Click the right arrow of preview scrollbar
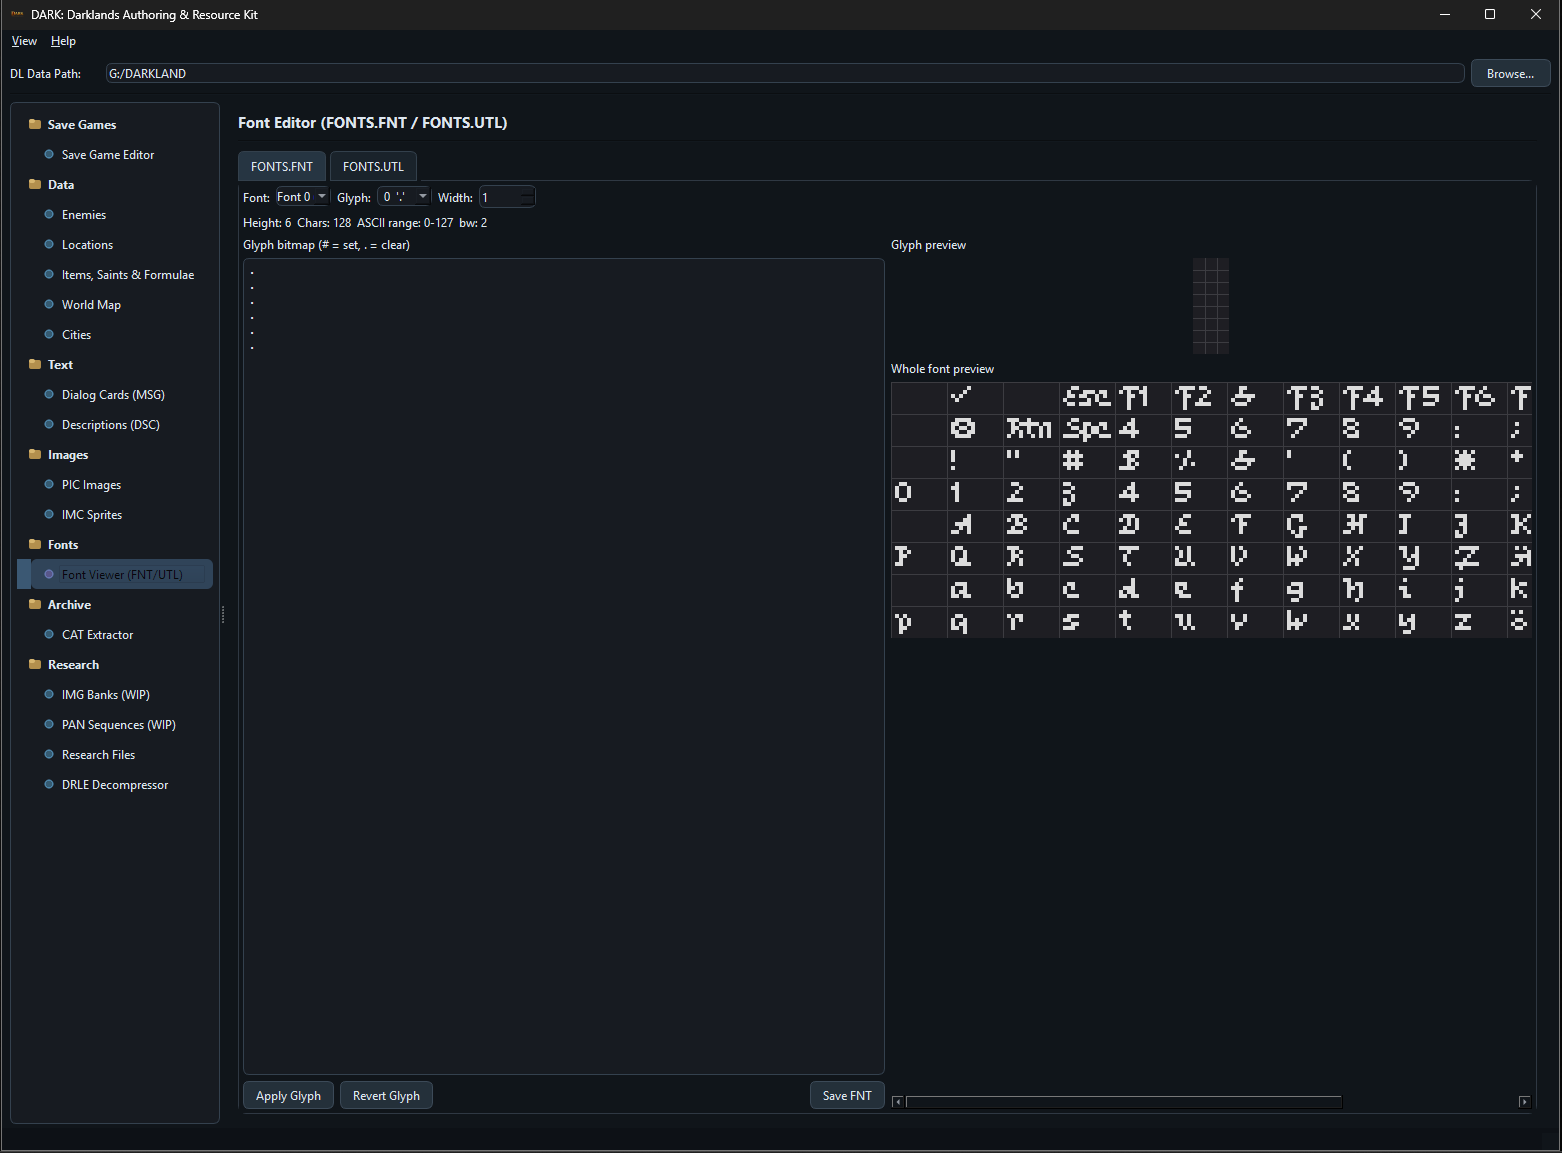This screenshot has height=1153, width=1562. point(1524,1102)
